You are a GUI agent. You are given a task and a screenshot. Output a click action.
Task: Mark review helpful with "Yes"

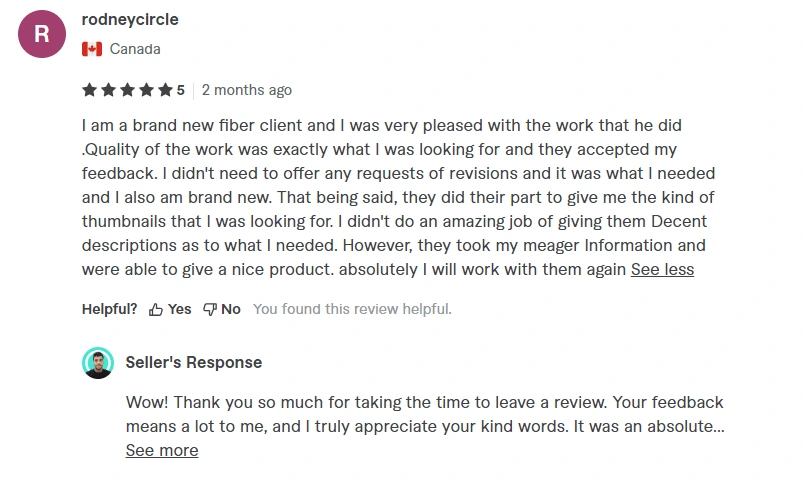(x=179, y=309)
